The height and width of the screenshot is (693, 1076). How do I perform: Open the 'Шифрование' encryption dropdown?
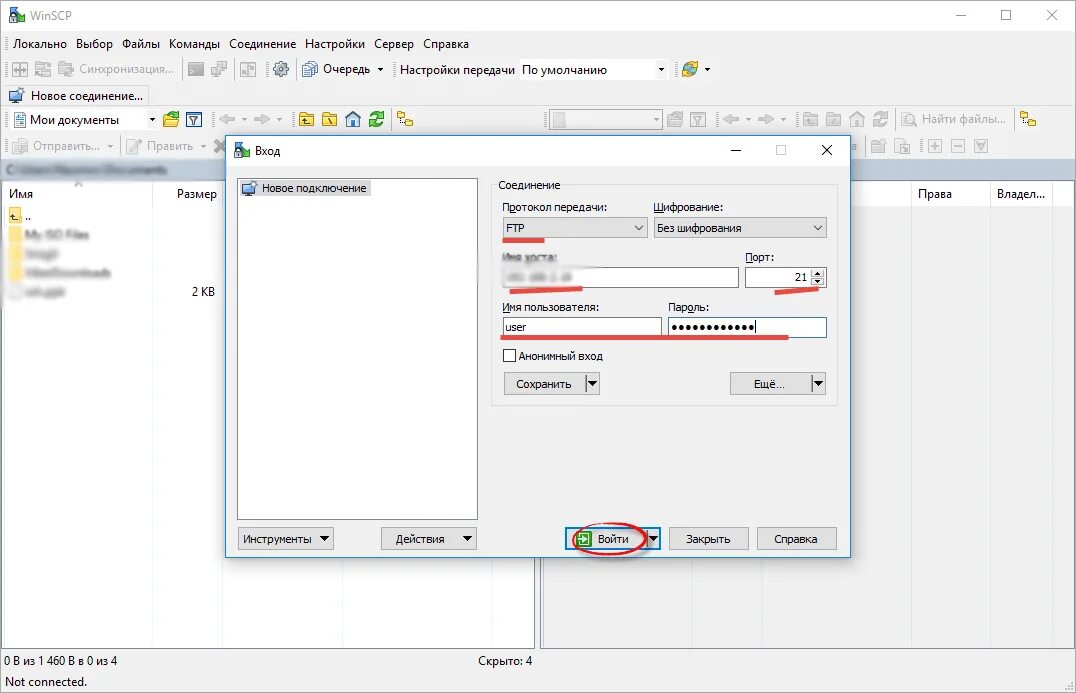click(740, 228)
